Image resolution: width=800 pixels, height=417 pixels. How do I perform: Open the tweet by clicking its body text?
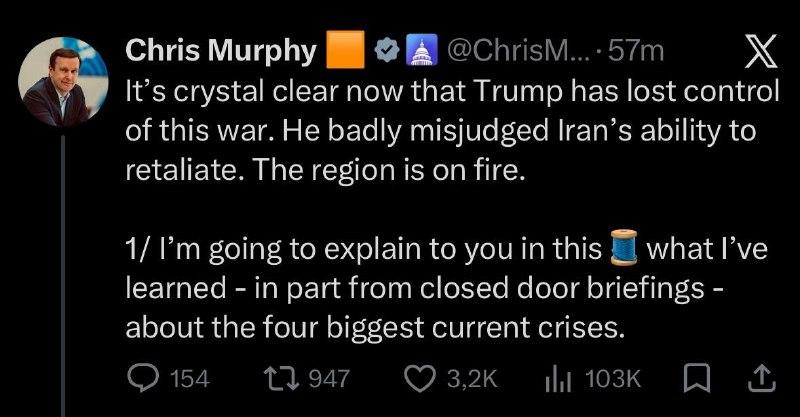click(450, 130)
